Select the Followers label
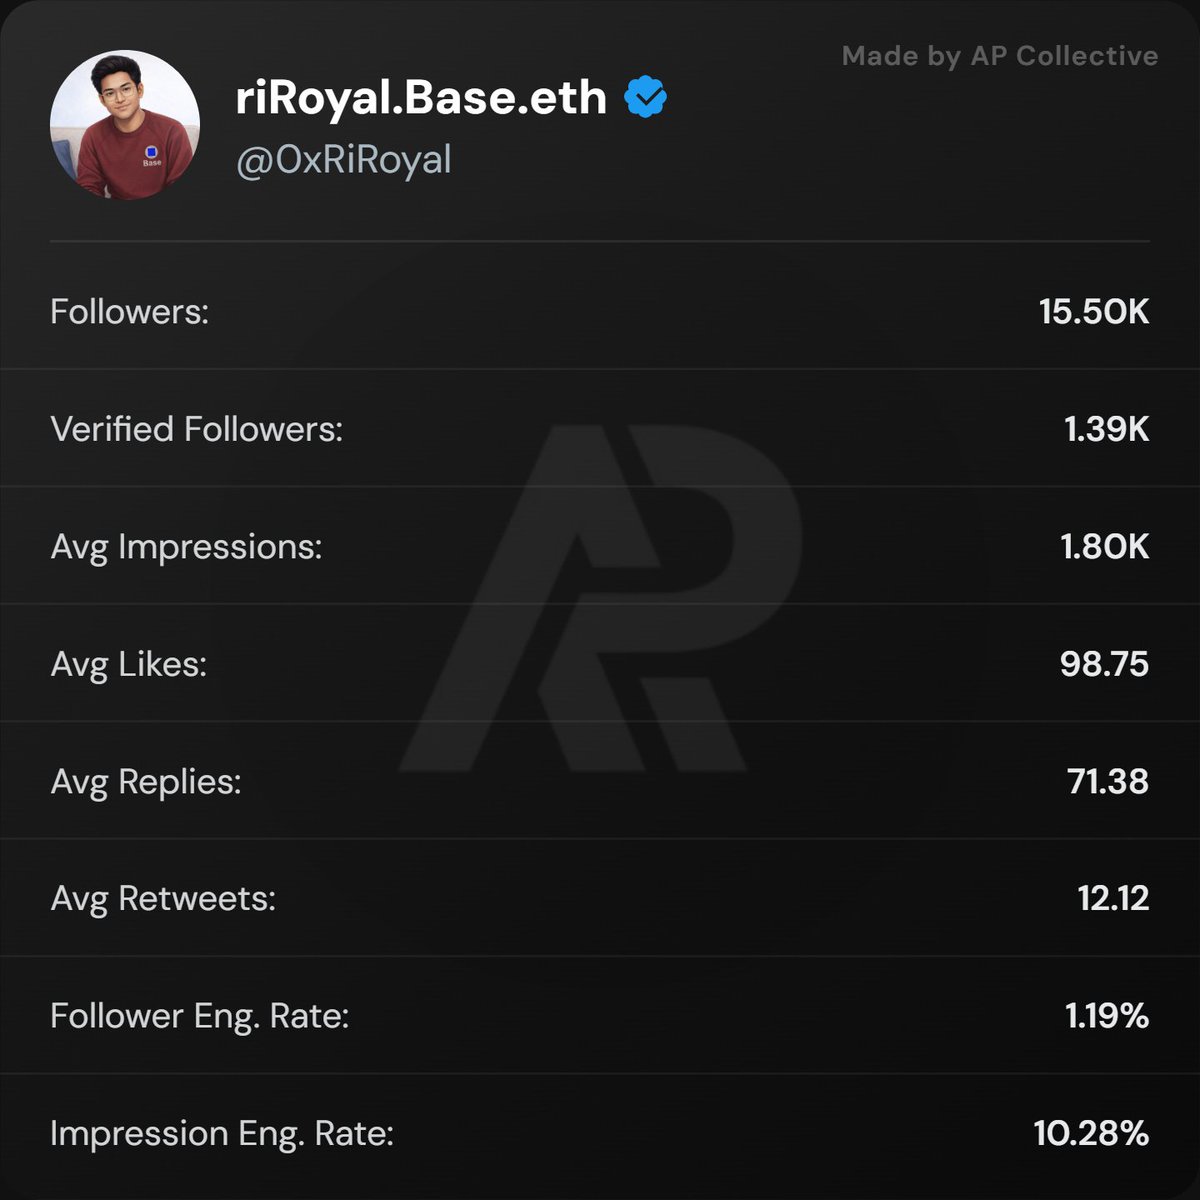 [129, 312]
